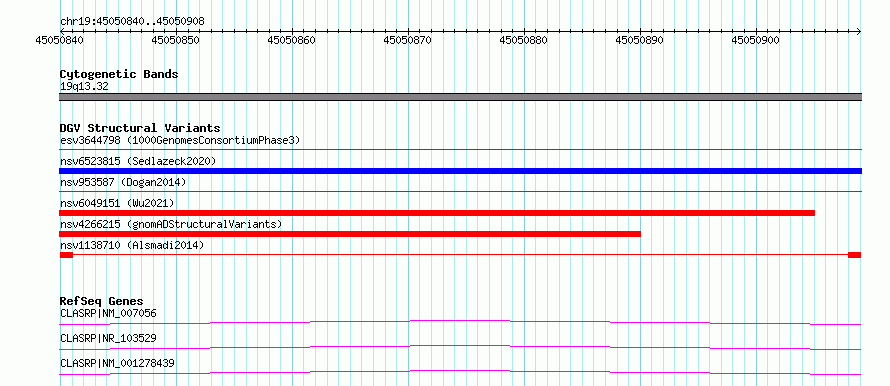Click ruler tick label 45050860
Screen dimensions: 890x386
click(x=292, y=40)
